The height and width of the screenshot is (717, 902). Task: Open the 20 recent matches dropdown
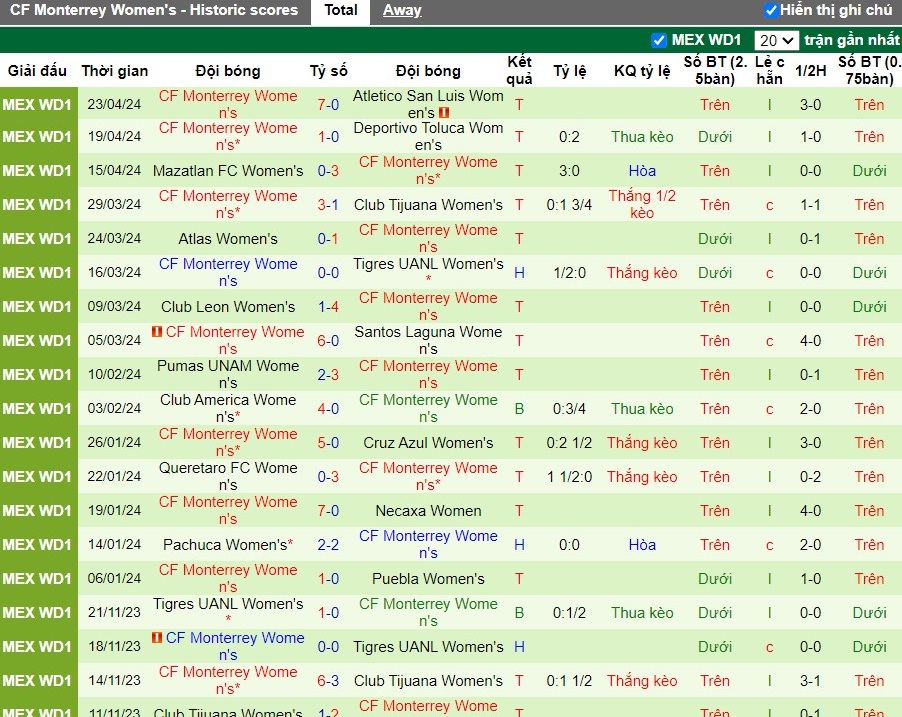click(x=776, y=40)
